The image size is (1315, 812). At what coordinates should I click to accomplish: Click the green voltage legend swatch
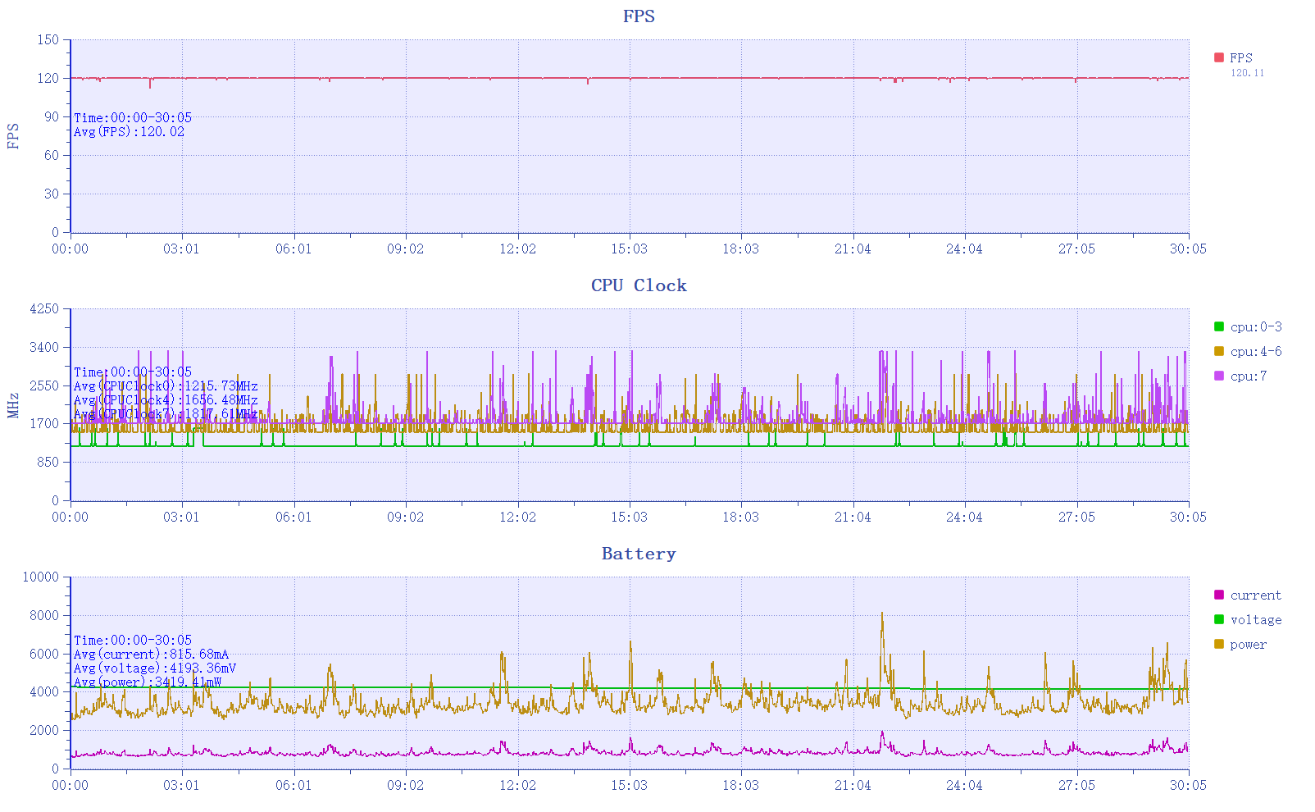1218,620
